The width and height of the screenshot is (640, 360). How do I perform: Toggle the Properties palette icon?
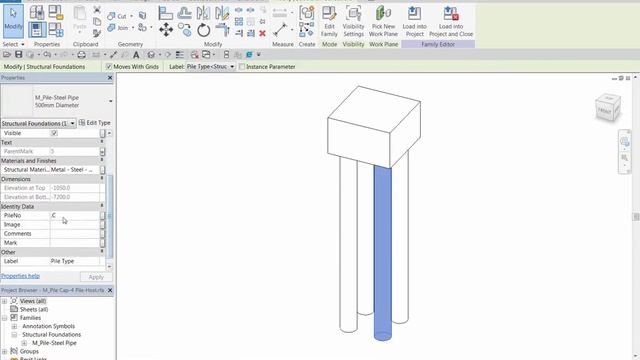37,30
